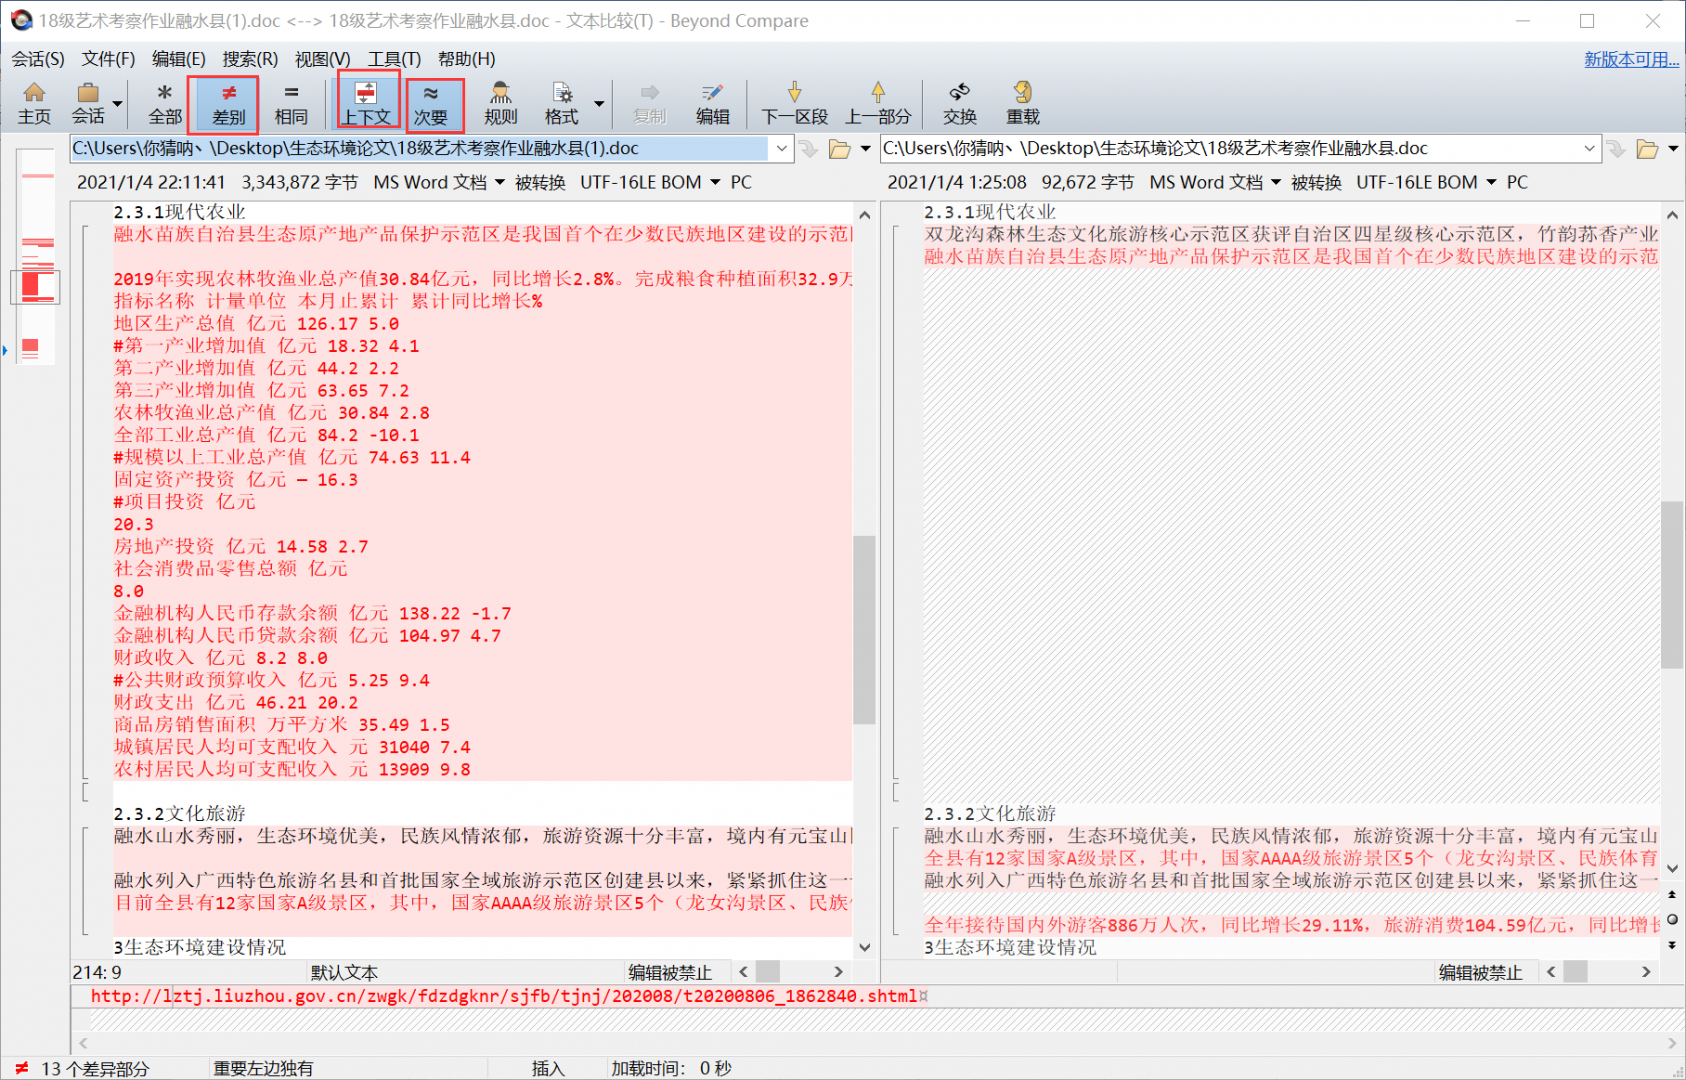Image resolution: width=1686 pixels, height=1080 pixels.
Task: Click the left pane open folder icon
Action: (x=840, y=149)
